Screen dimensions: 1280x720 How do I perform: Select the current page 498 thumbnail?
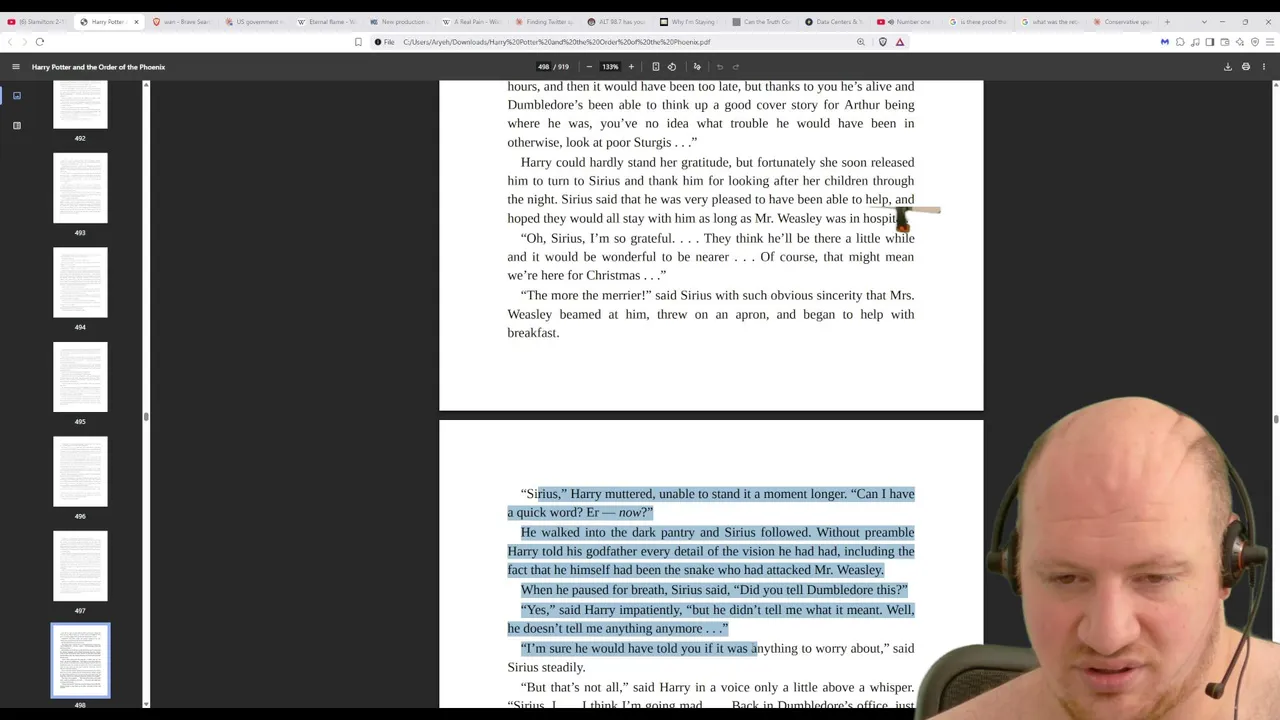coord(80,660)
